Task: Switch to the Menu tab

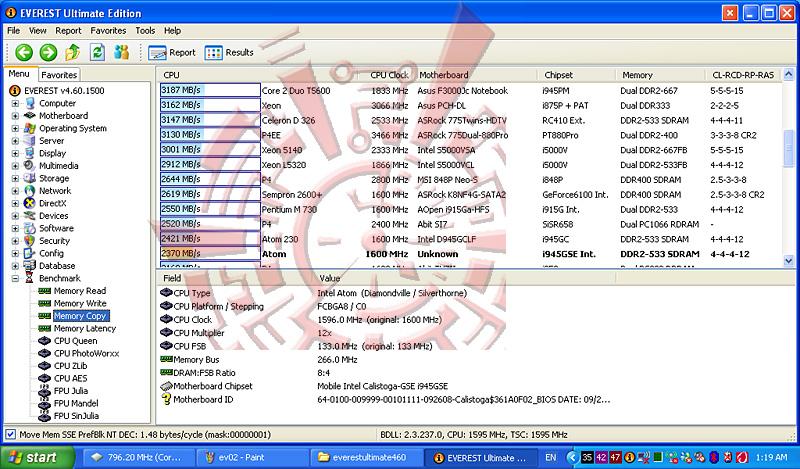Action: [19, 73]
